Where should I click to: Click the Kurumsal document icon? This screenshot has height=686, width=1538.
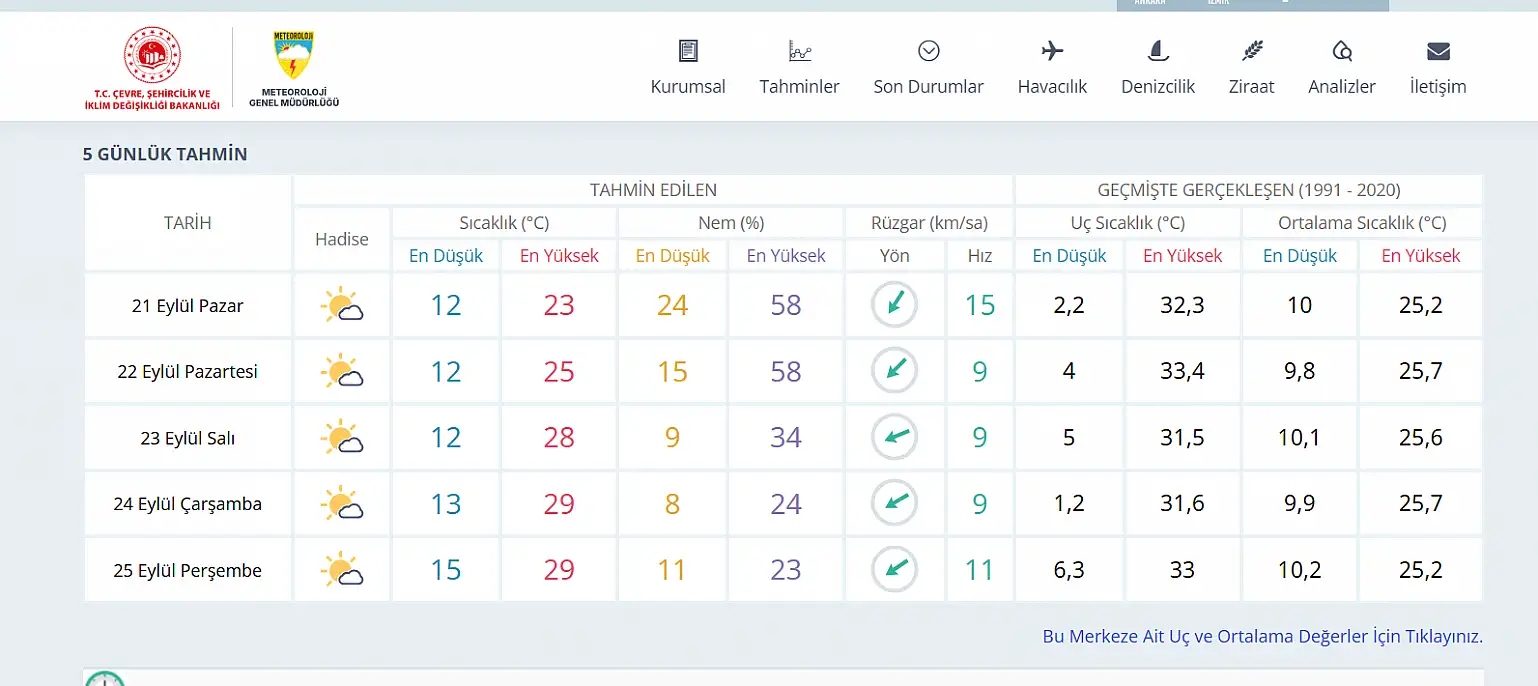tap(688, 51)
